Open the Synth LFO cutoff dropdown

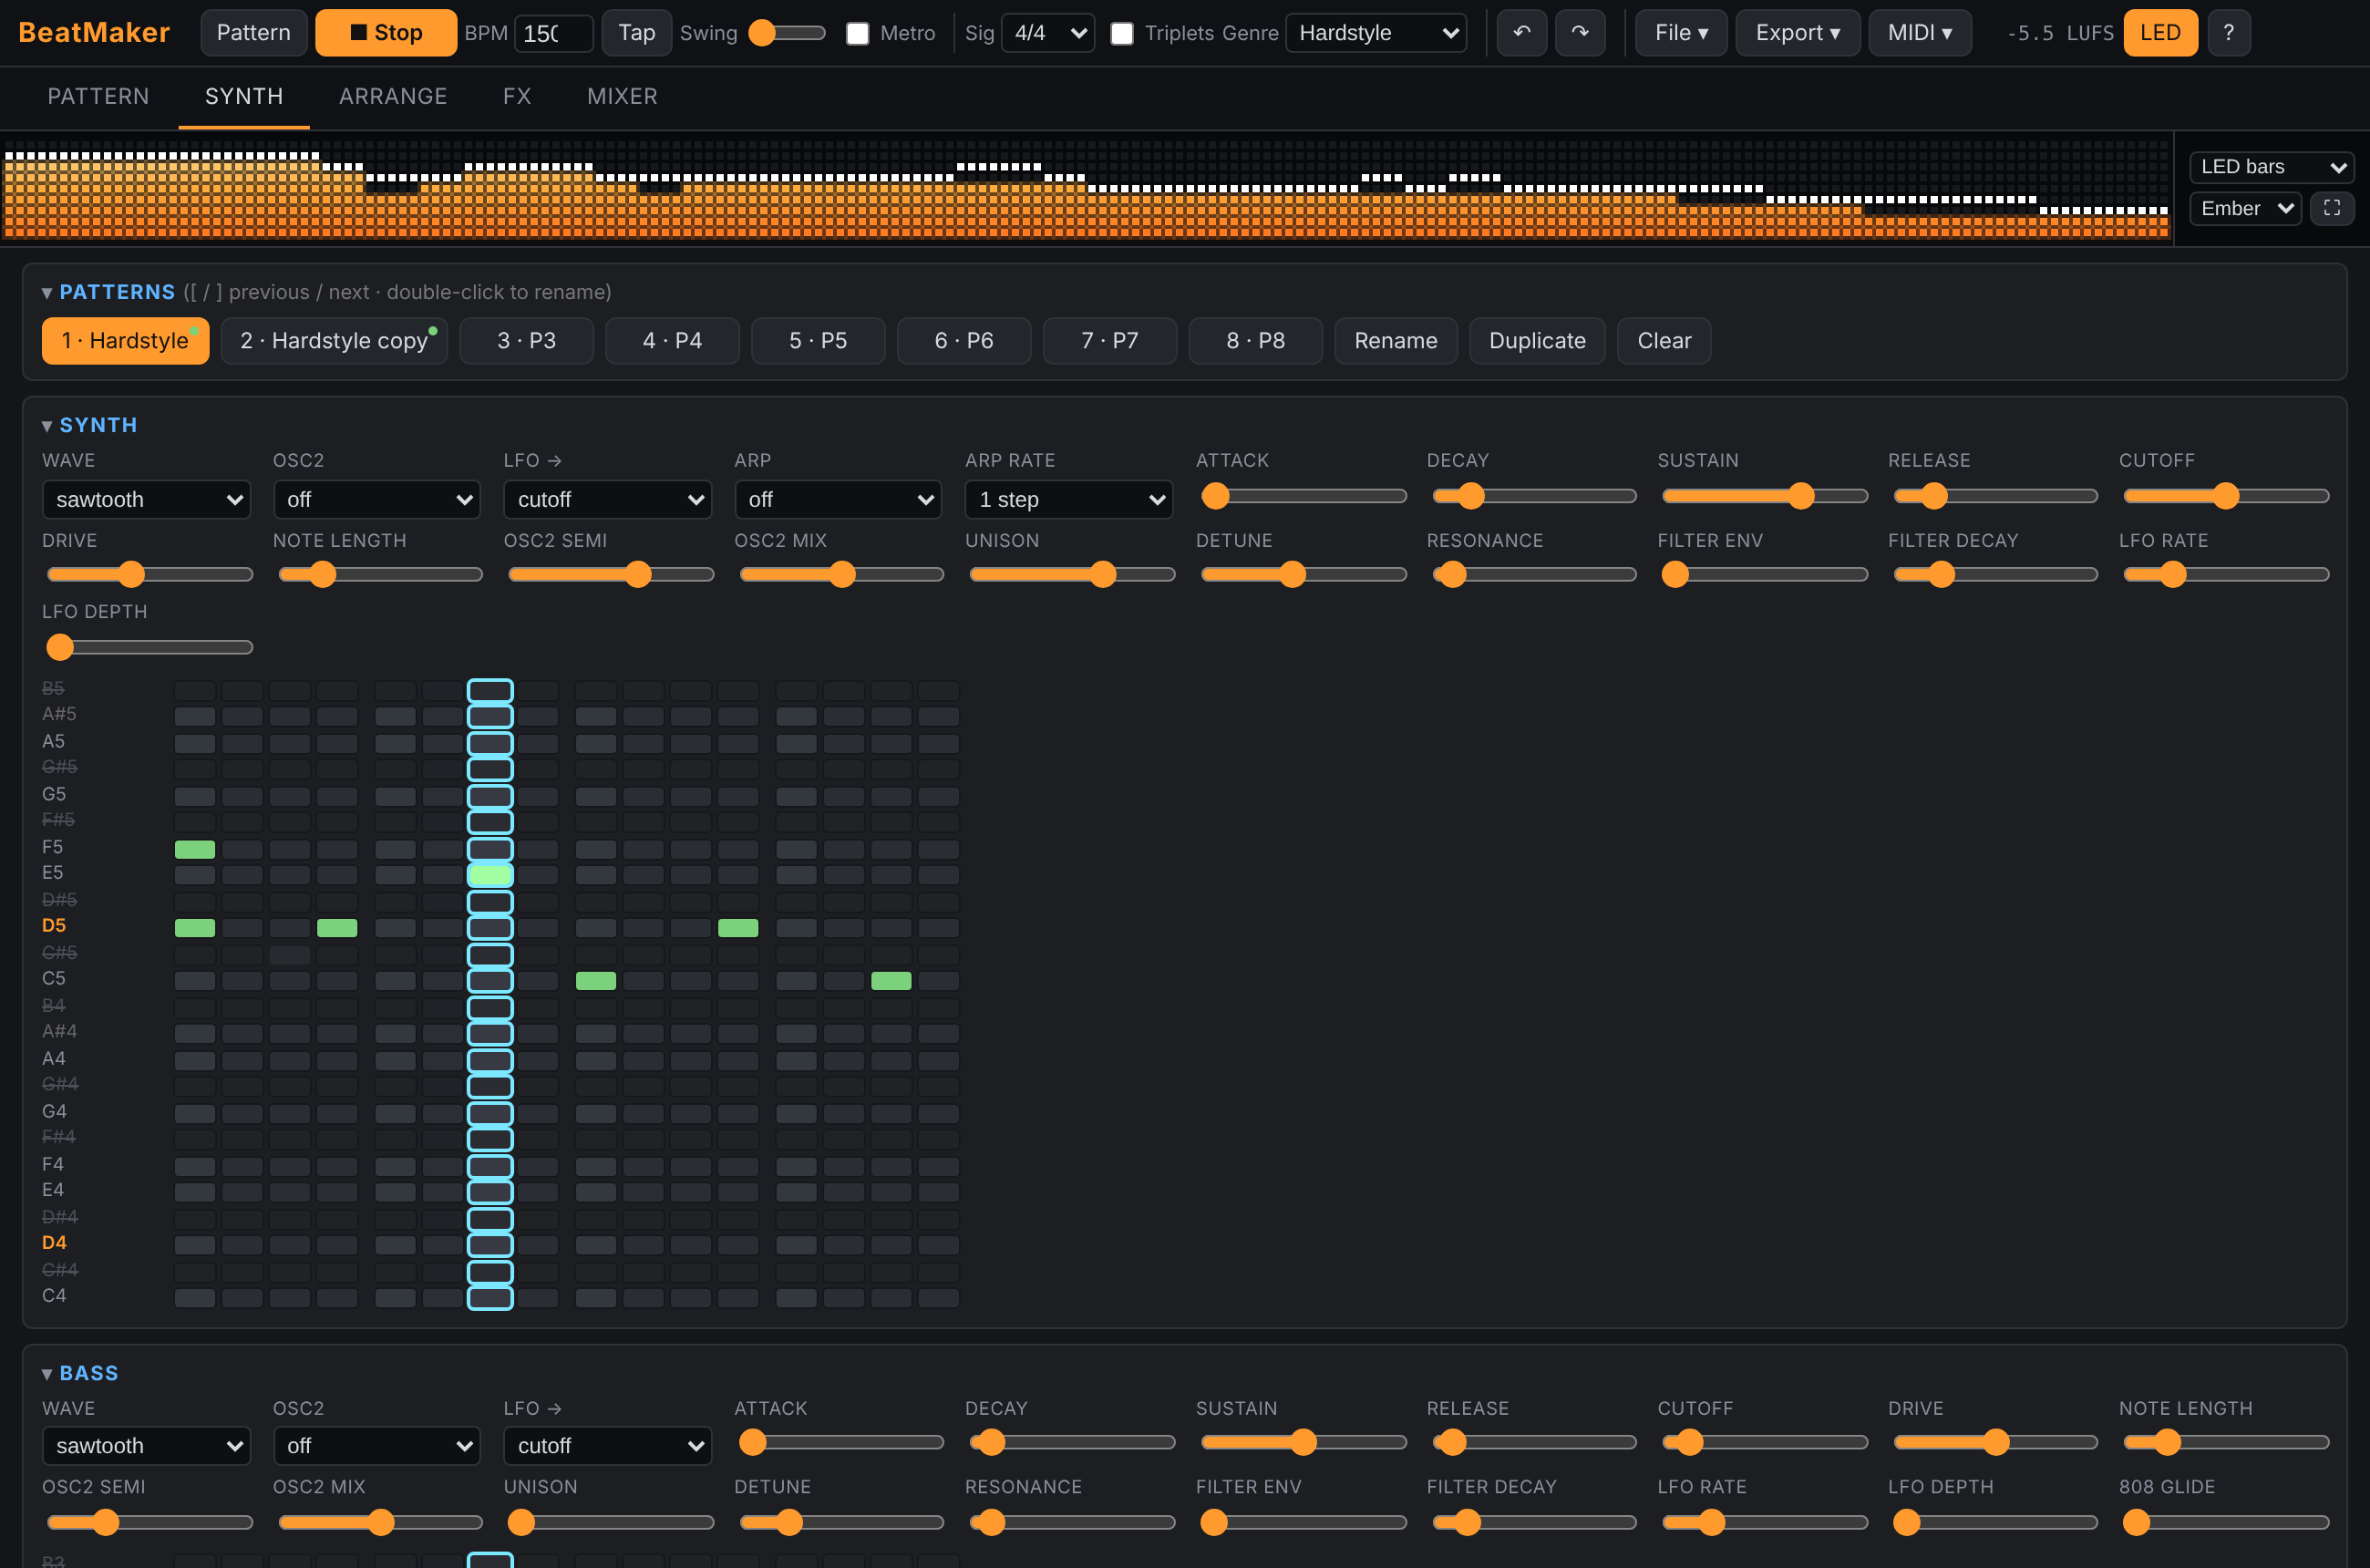click(607, 499)
